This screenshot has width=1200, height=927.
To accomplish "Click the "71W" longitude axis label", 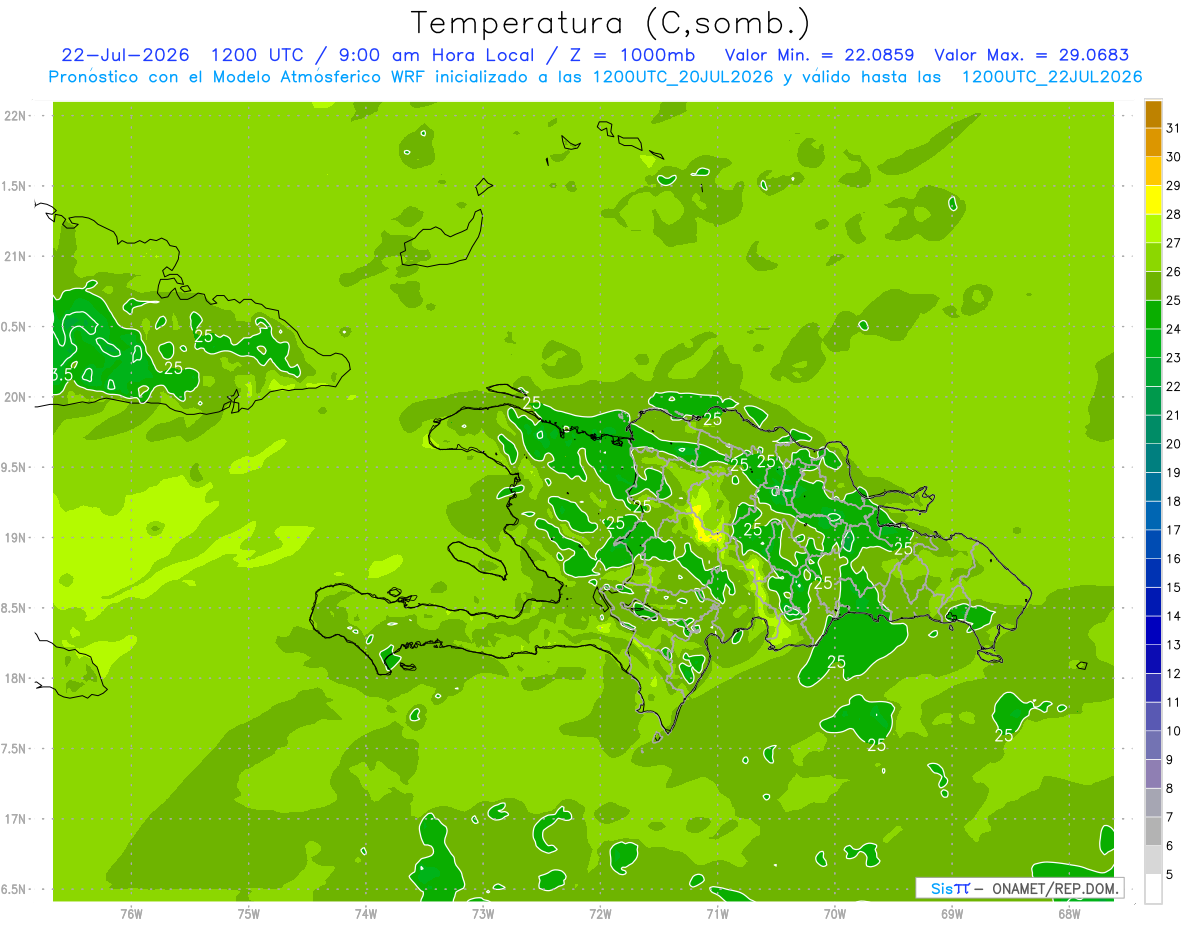I will (x=717, y=913).
